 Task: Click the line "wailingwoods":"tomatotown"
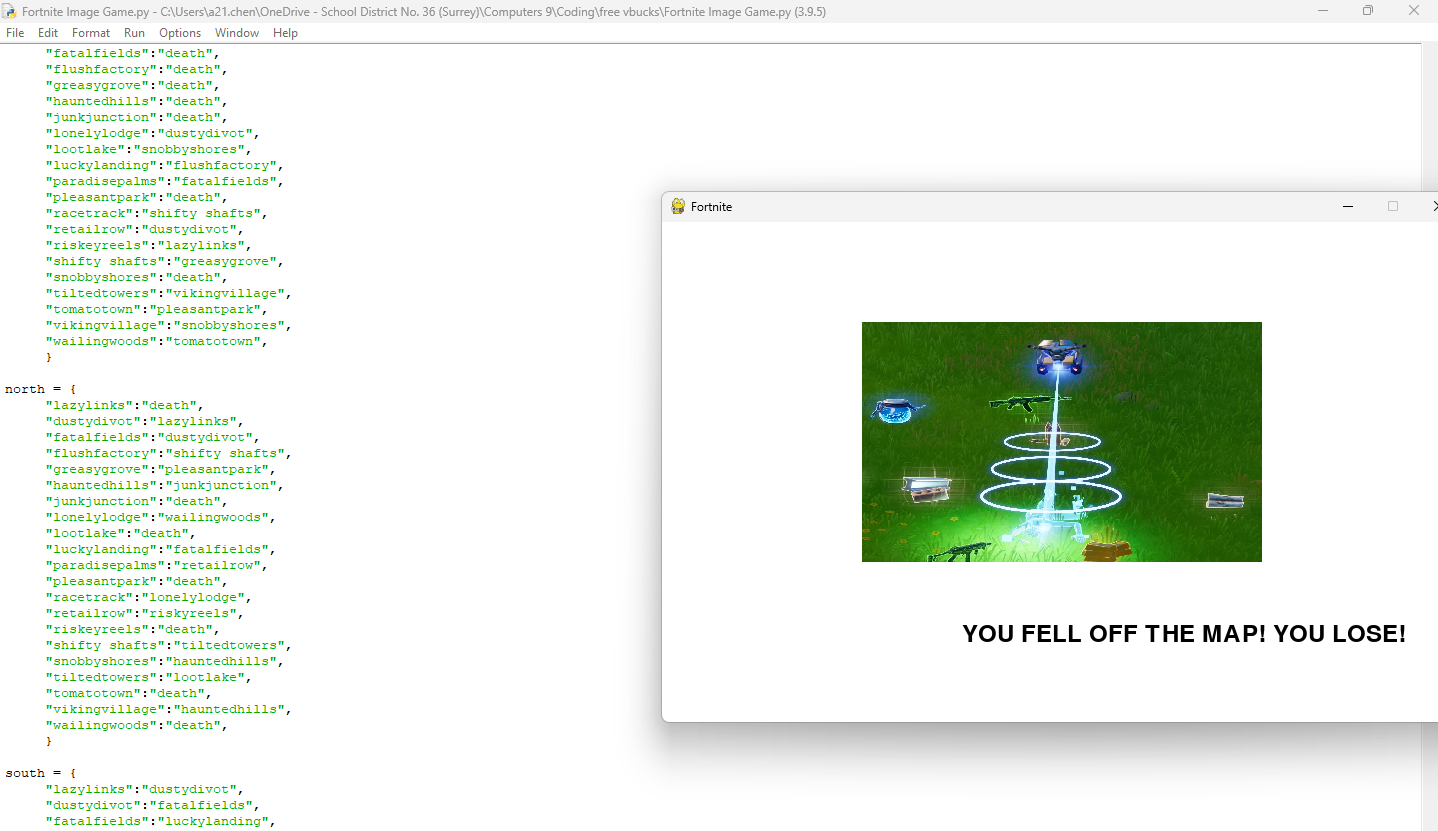[156, 341]
